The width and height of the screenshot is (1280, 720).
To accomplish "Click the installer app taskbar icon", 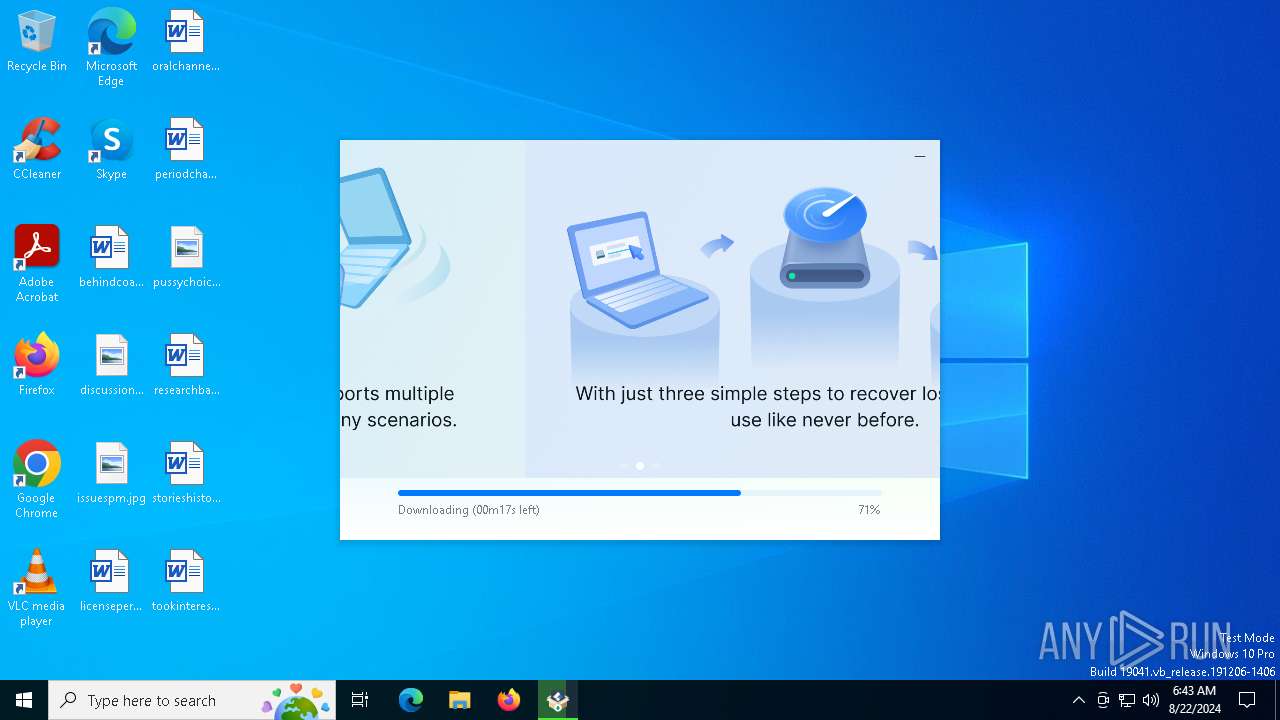I will (557, 700).
